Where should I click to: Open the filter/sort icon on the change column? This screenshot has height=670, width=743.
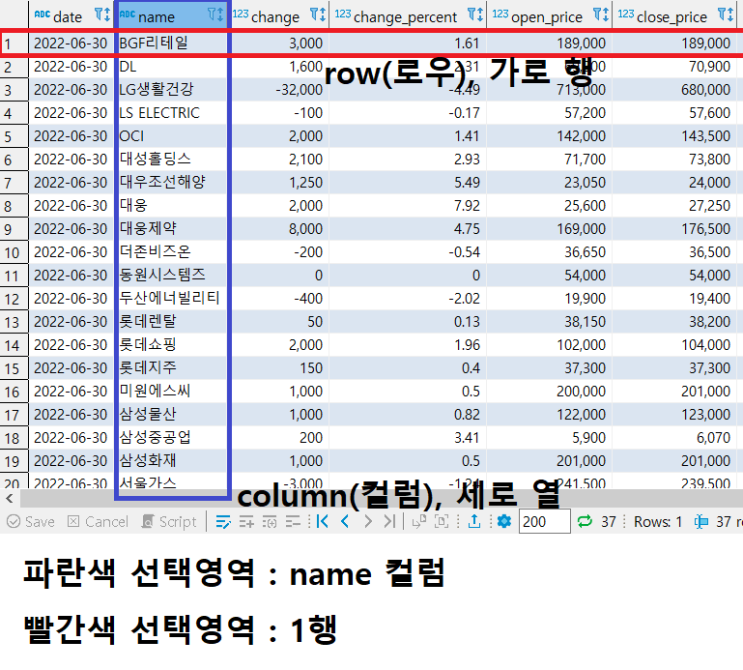tap(317, 15)
